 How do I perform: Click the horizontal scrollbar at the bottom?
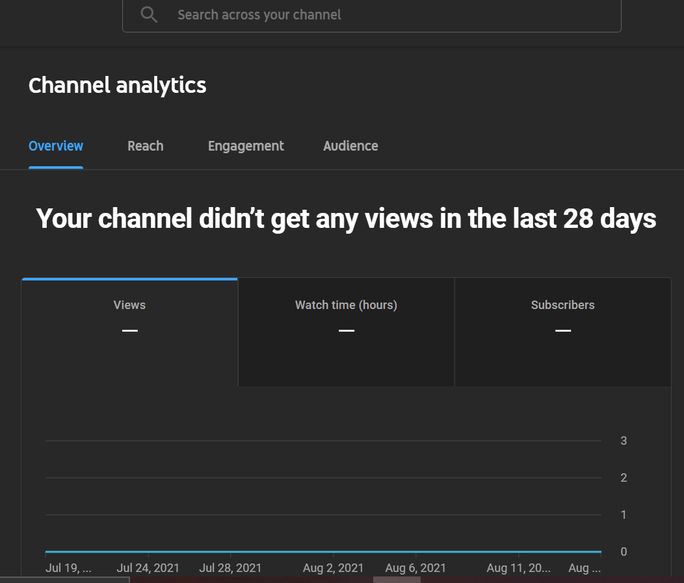396,579
